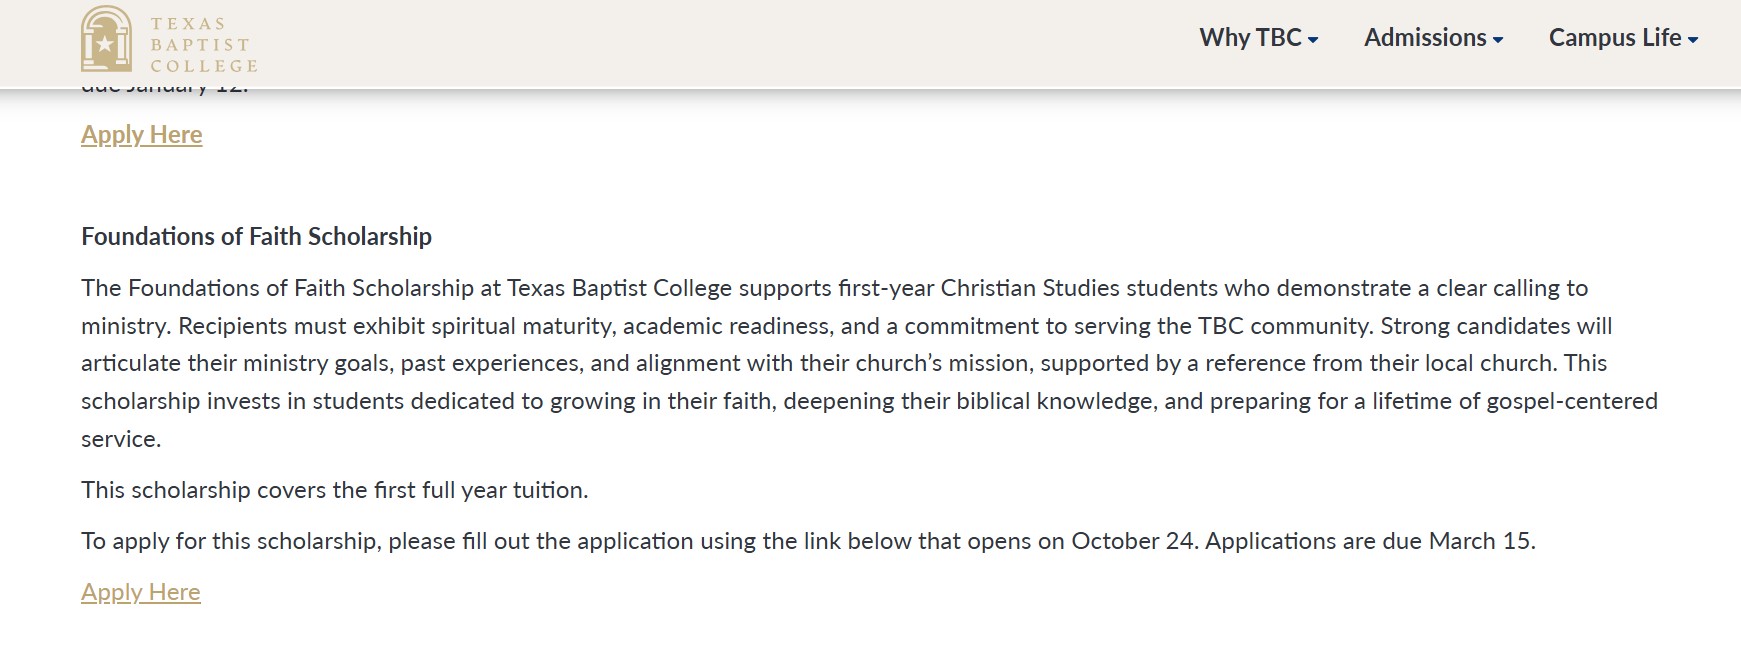Viewport: 1741px width, 664px height.
Task: Expand the Campus Life navigation section
Action: tap(1616, 38)
